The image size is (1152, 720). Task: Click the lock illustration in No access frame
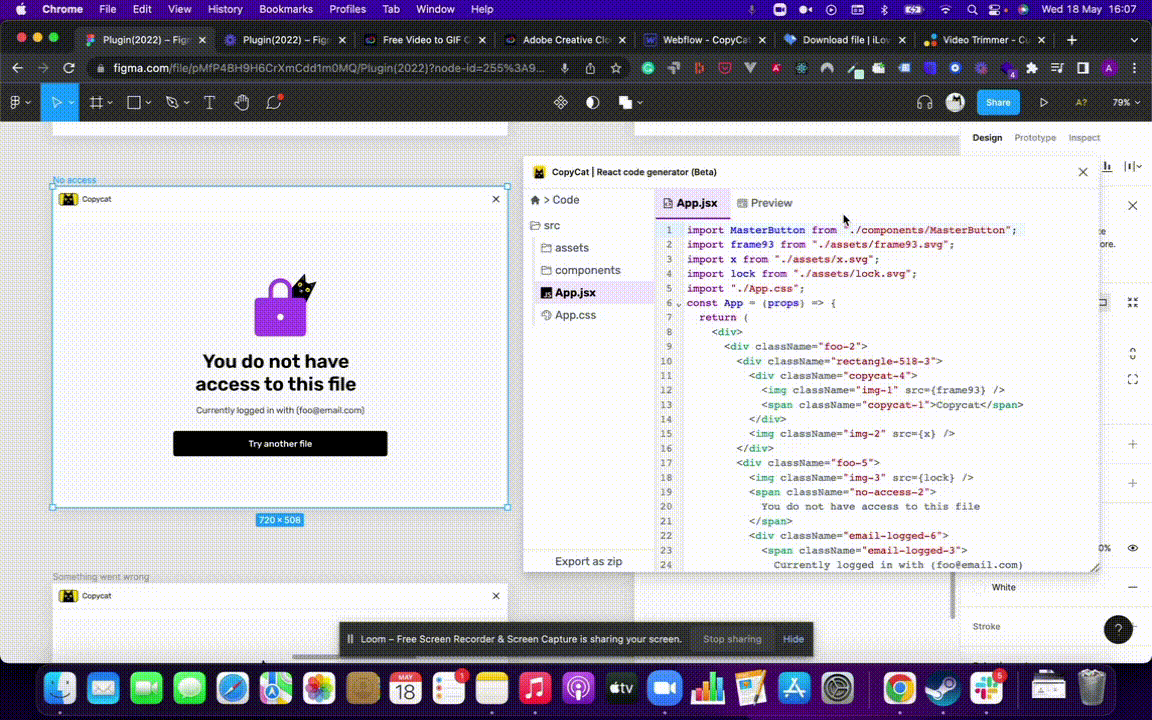tap(284, 306)
